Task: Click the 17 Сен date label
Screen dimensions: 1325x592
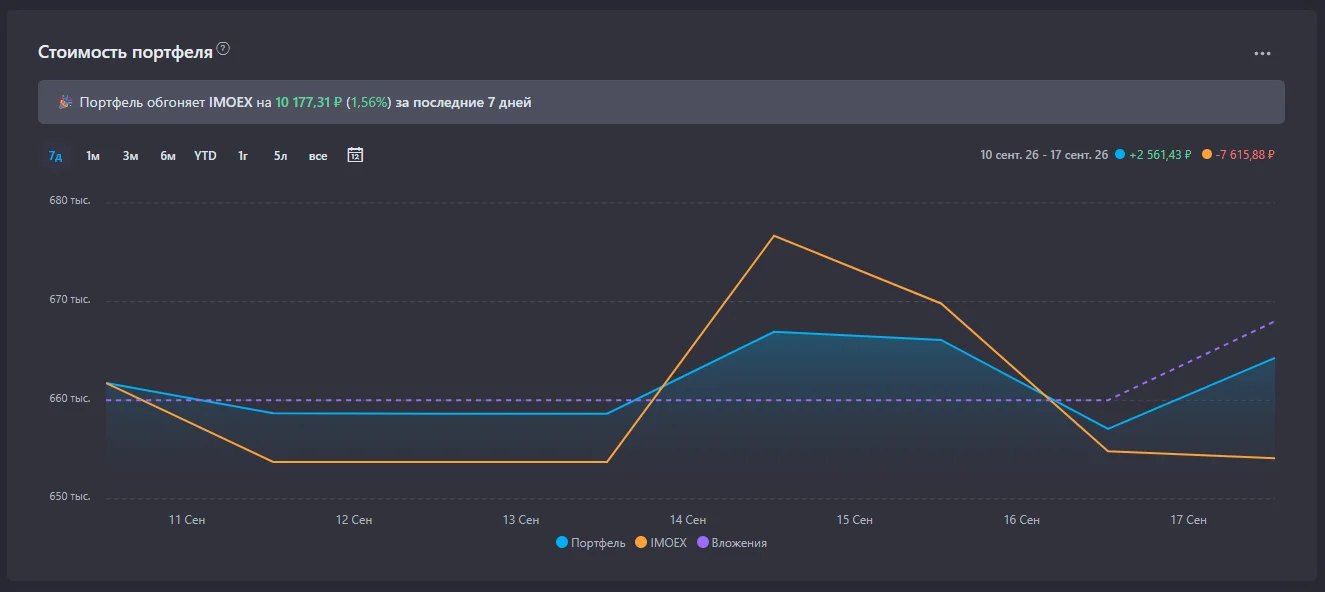Action: coord(1189,520)
